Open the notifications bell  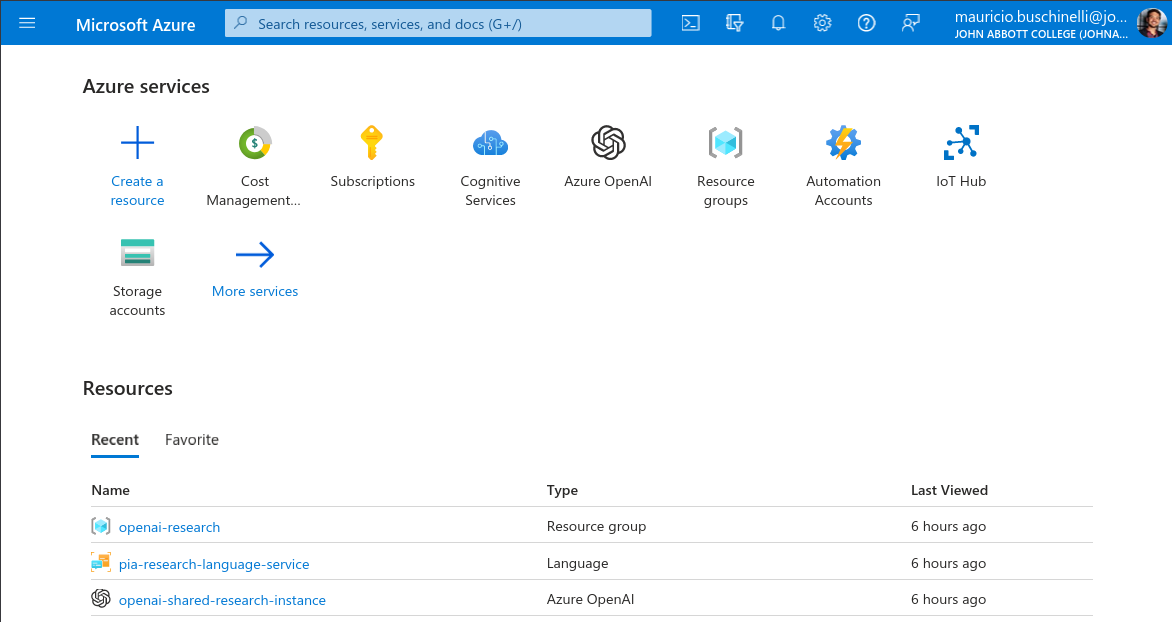[778, 23]
